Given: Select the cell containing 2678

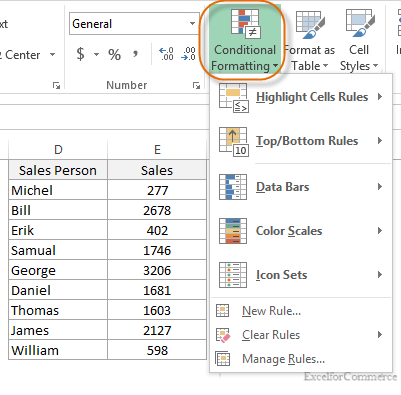Looking at the screenshot, I should pyautogui.click(x=157, y=210).
